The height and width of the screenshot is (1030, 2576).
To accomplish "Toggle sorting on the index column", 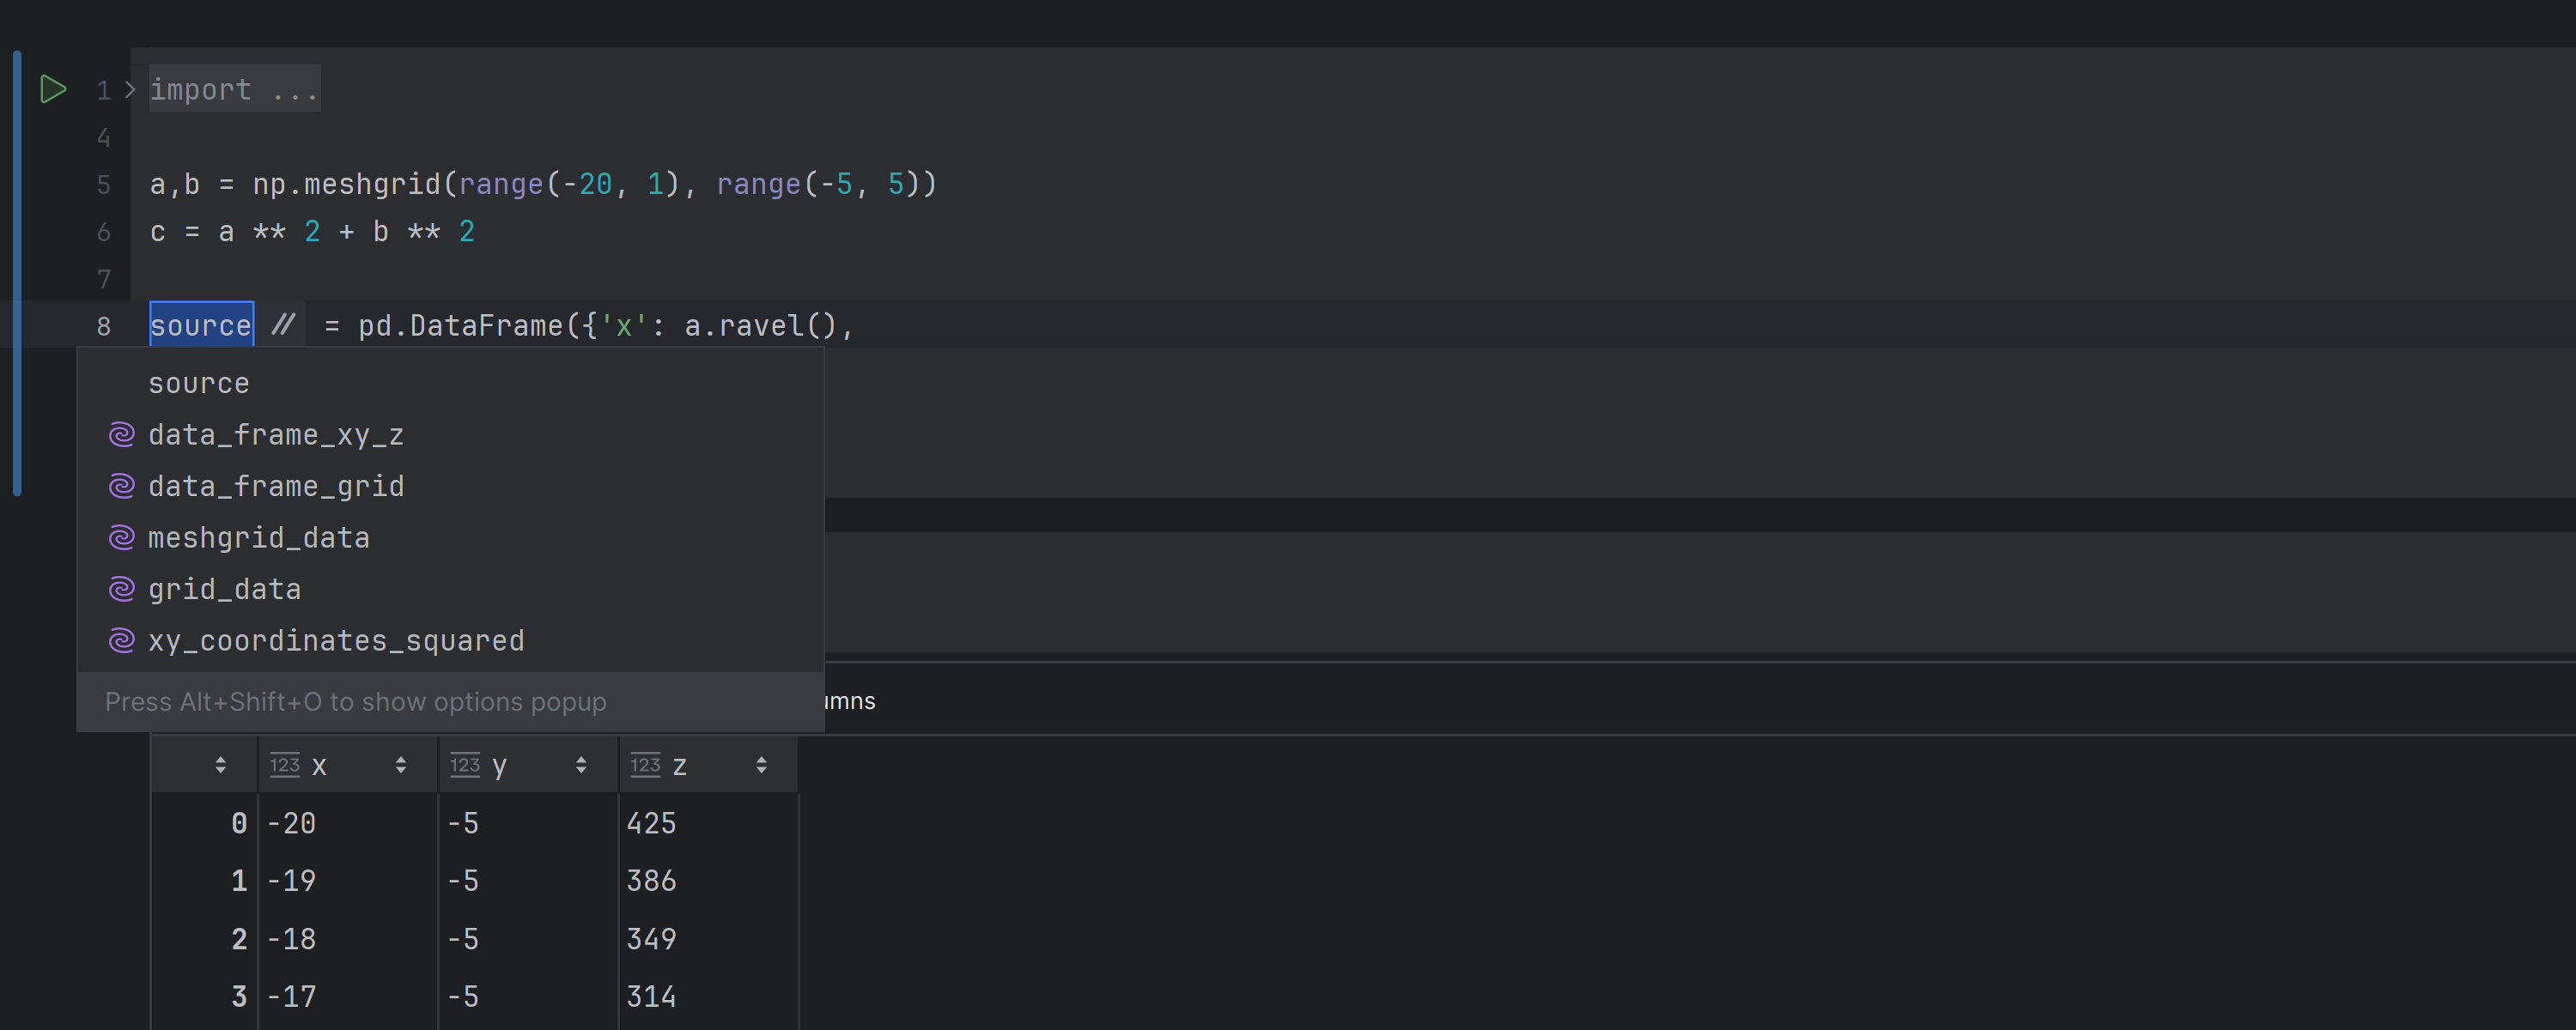I will pyautogui.click(x=220, y=765).
